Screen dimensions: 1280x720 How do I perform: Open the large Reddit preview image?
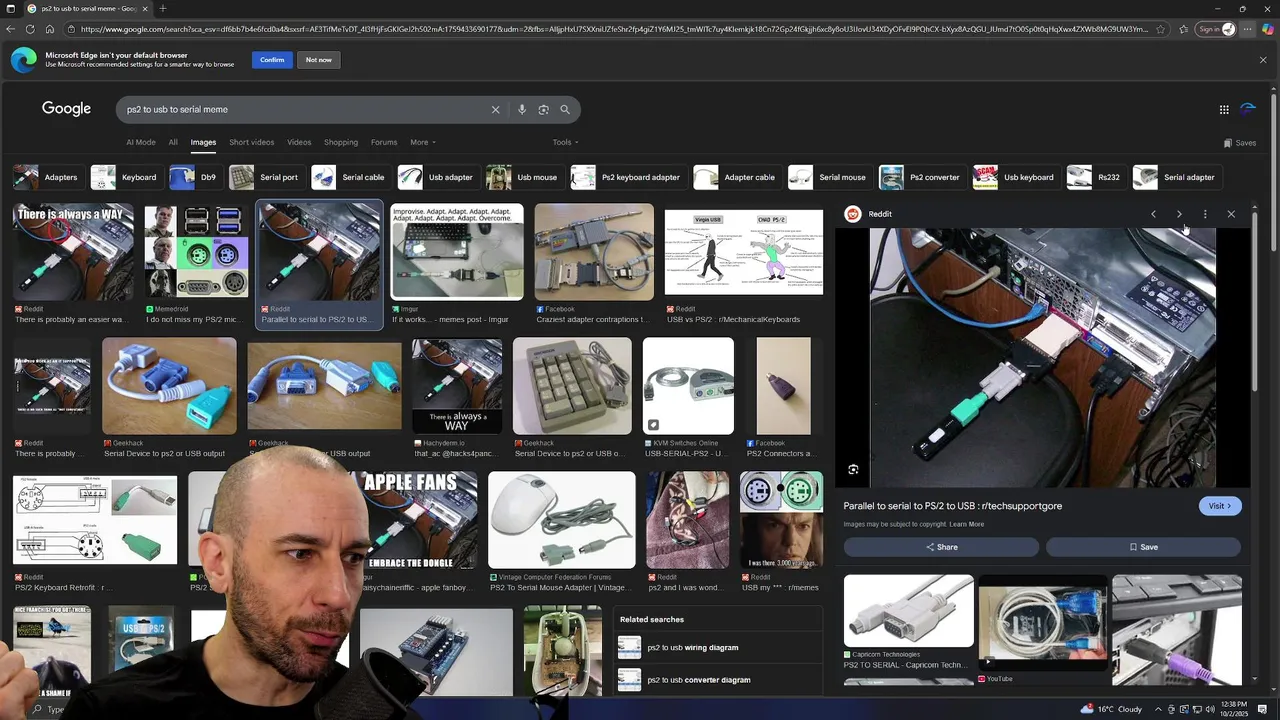click(1042, 358)
